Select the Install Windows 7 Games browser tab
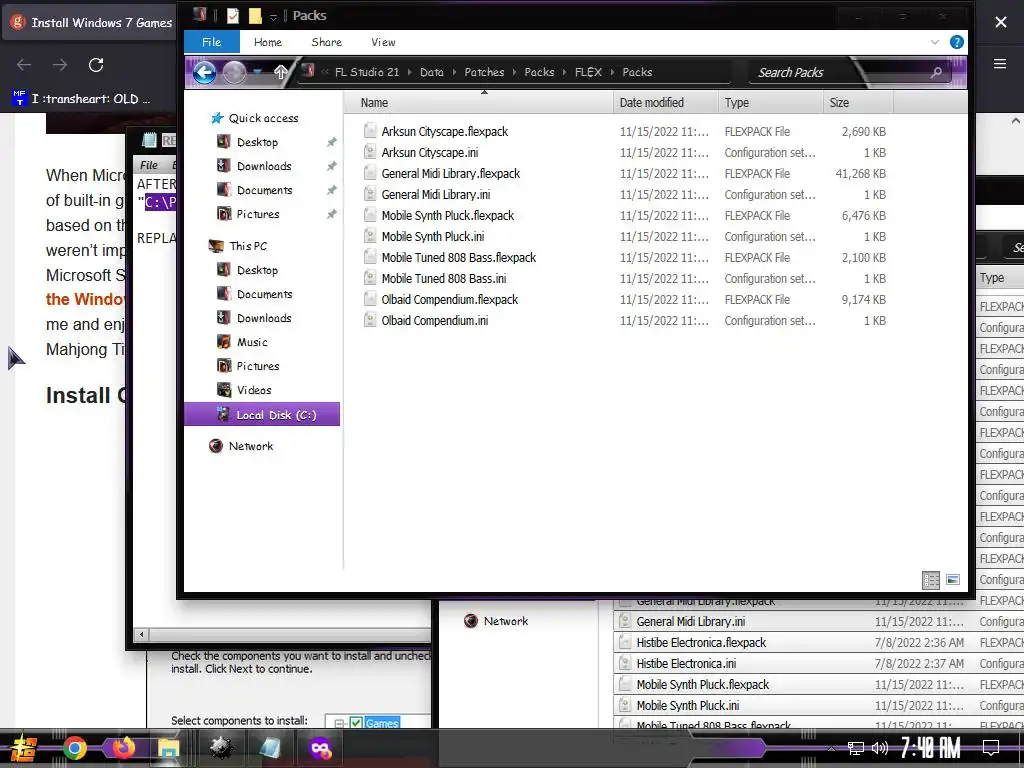Viewport: 1024px width, 768px height. tap(91, 22)
